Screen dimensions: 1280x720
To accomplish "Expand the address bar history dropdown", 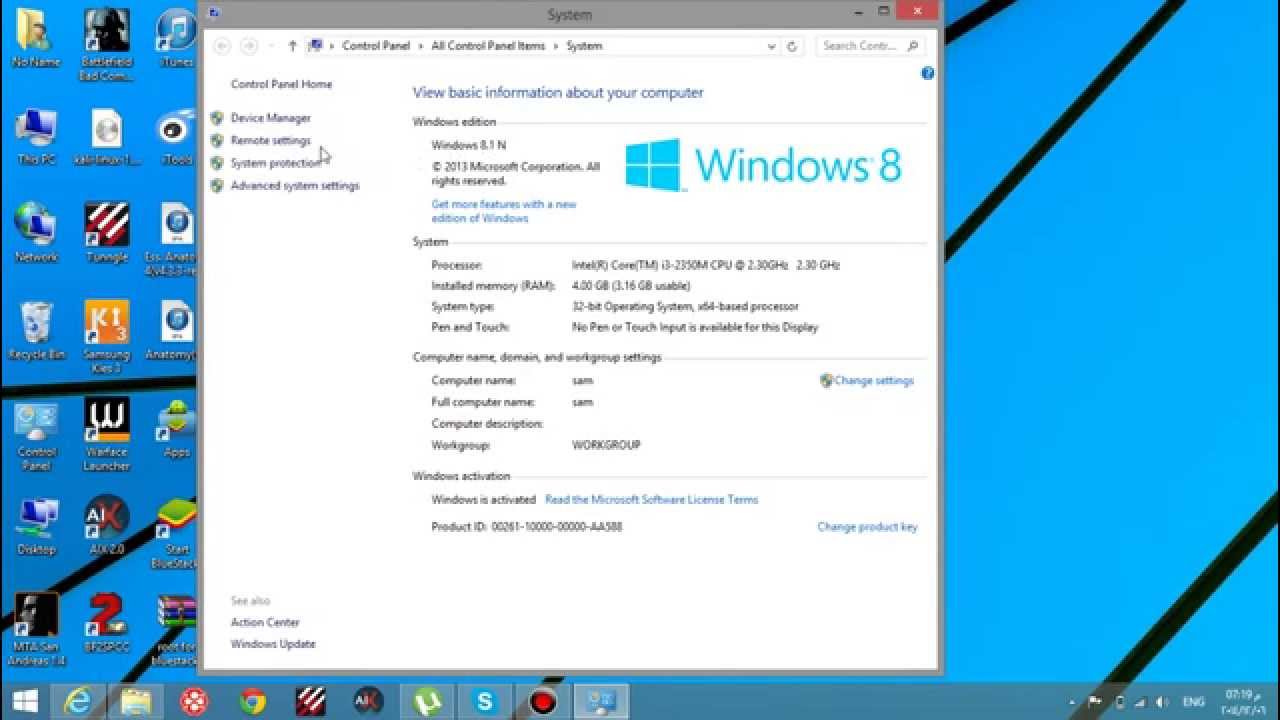I will [x=771, y=46].
